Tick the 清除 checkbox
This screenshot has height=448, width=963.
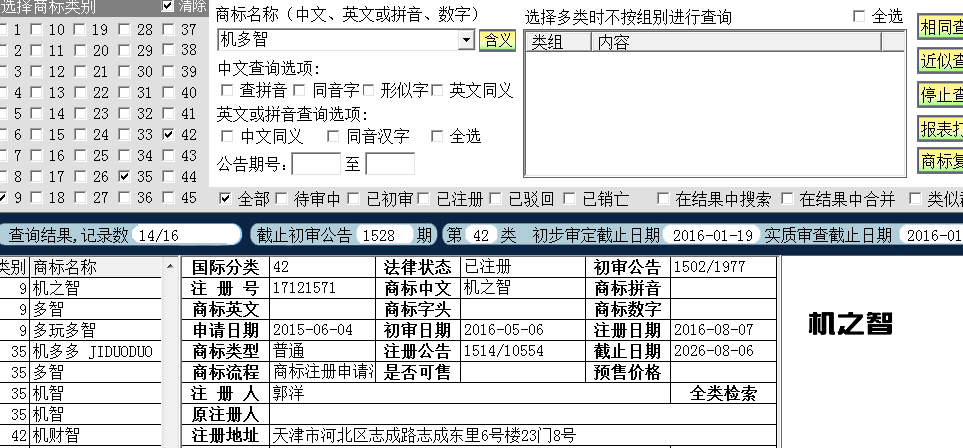coord(168,6)
